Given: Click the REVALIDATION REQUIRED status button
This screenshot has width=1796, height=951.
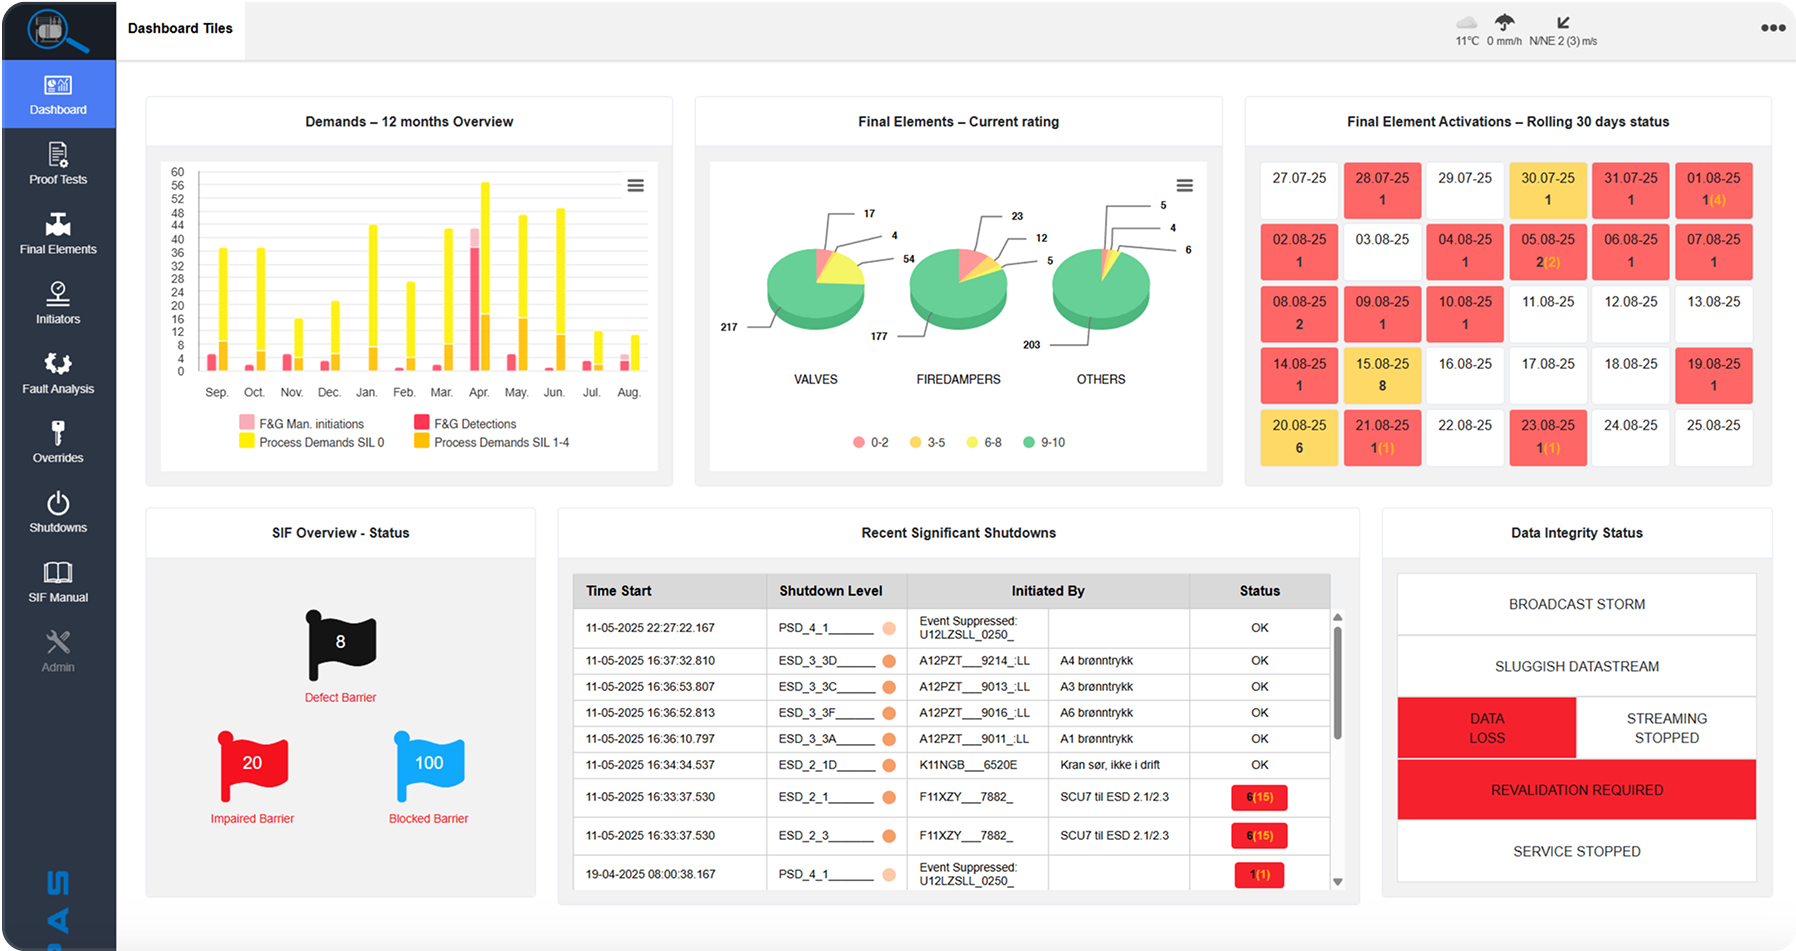Looking at the screenshot, I should [x=1576, y=790].
